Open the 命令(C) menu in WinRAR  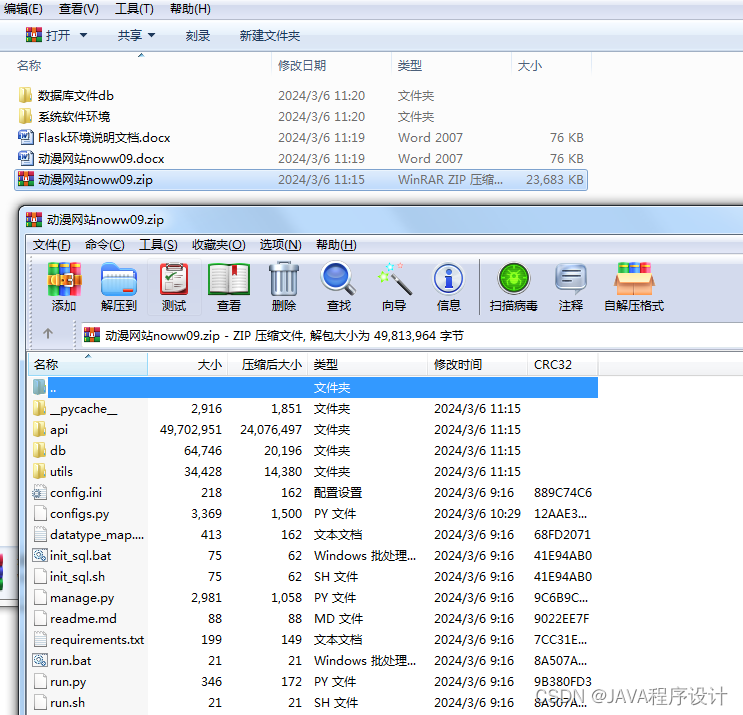coord(104,245)
